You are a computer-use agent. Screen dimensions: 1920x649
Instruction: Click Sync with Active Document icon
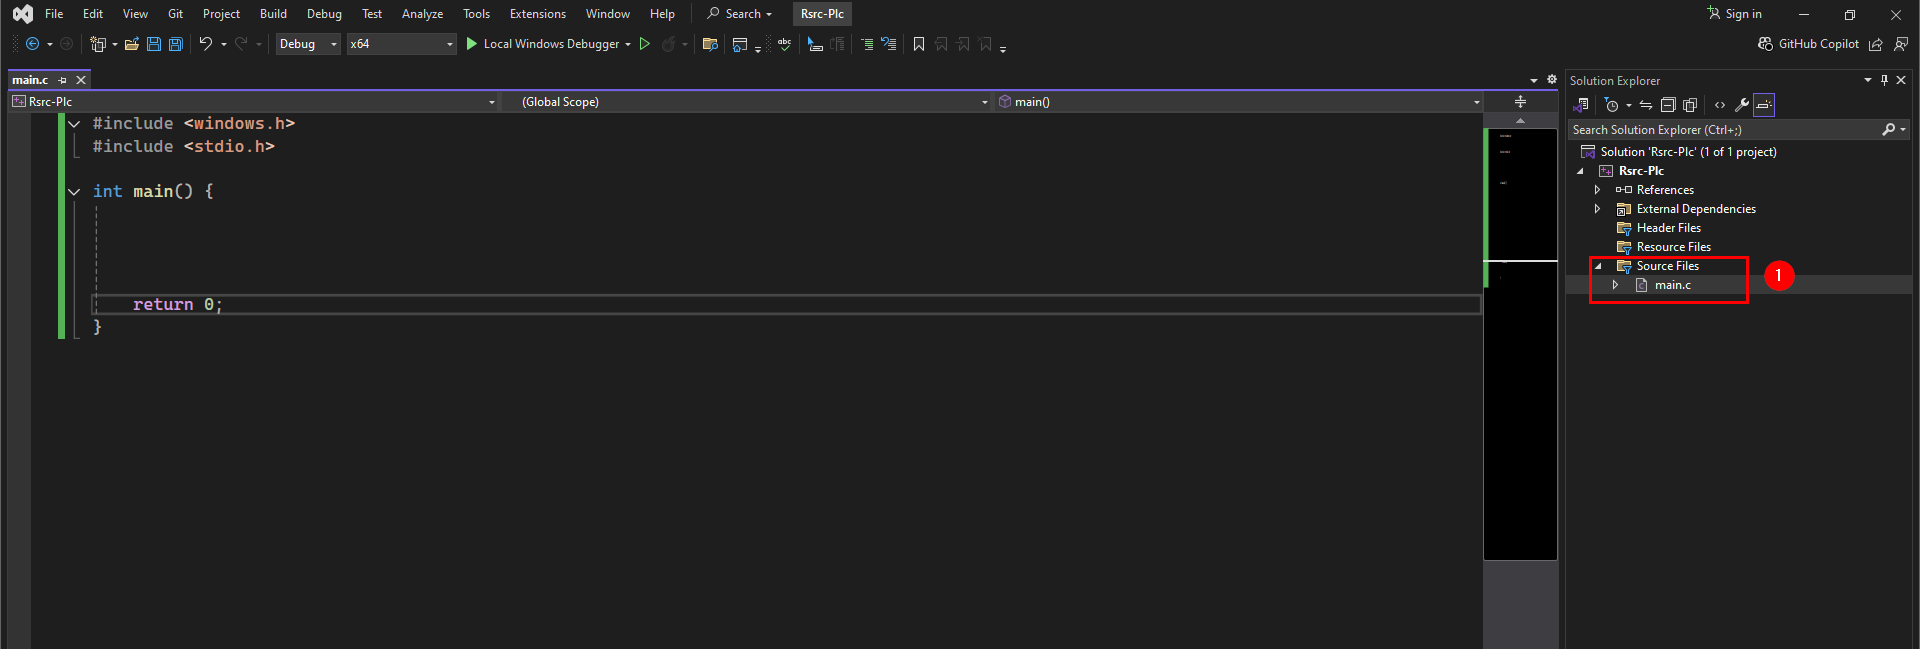(1646, 105)
